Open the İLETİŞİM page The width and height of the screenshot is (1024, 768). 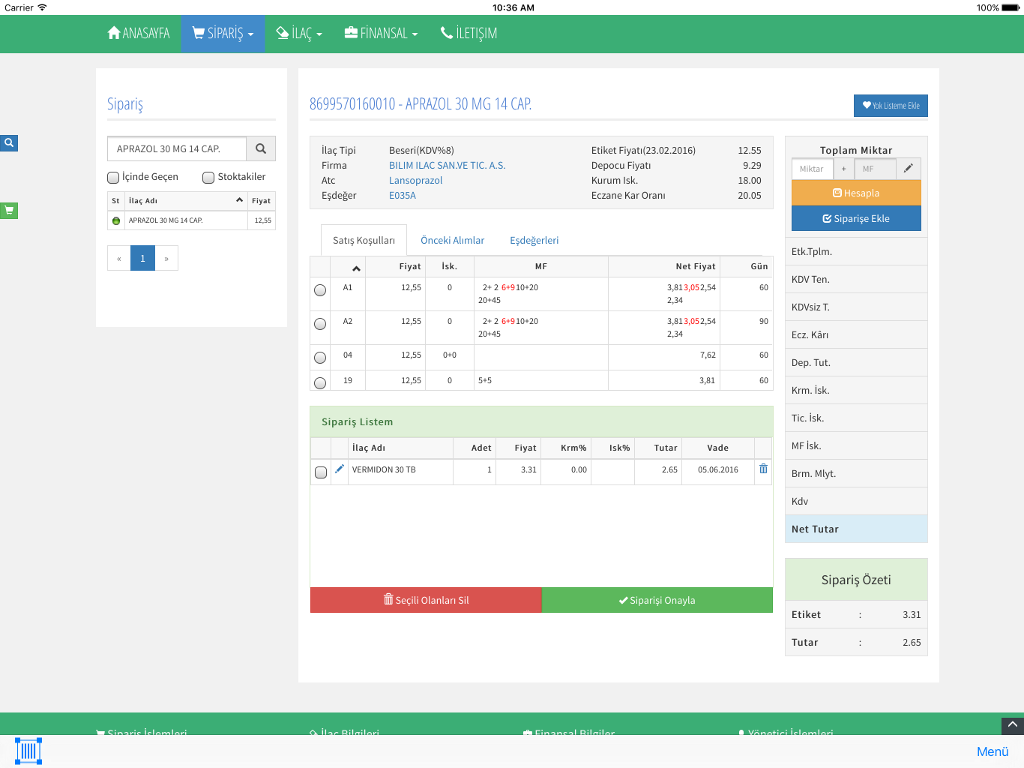tap(469, 33)
